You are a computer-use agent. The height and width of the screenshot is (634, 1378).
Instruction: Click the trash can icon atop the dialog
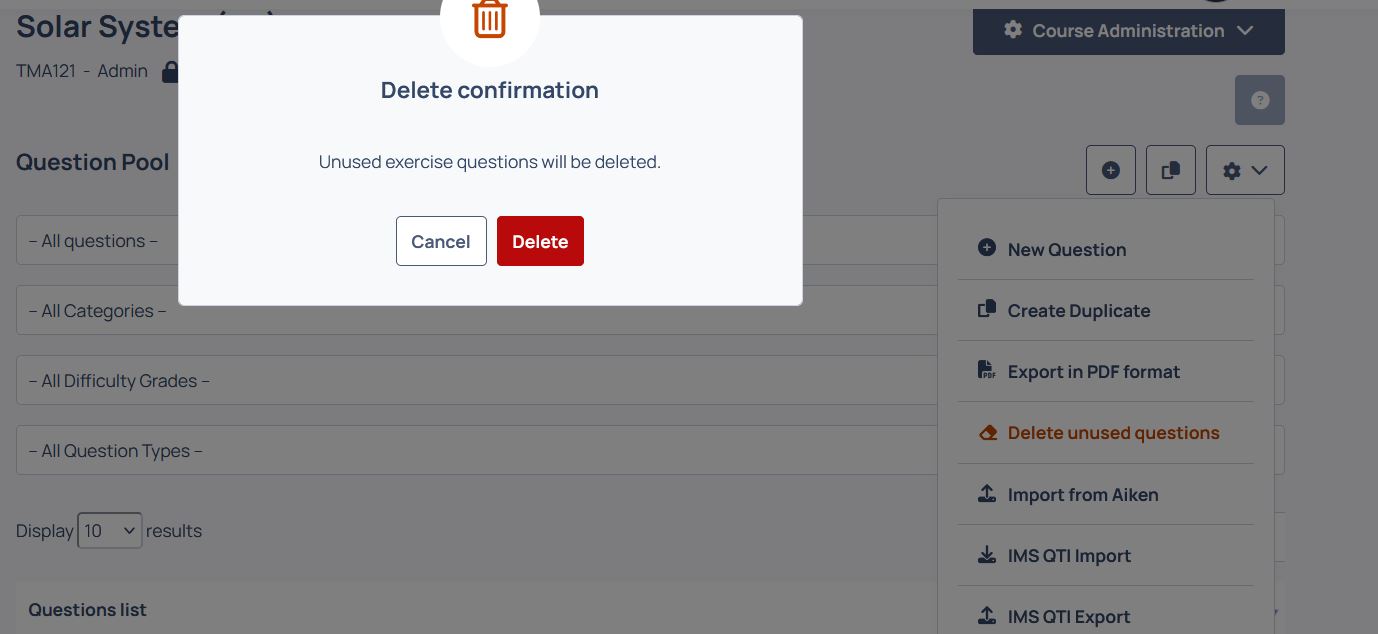point(490,19)
